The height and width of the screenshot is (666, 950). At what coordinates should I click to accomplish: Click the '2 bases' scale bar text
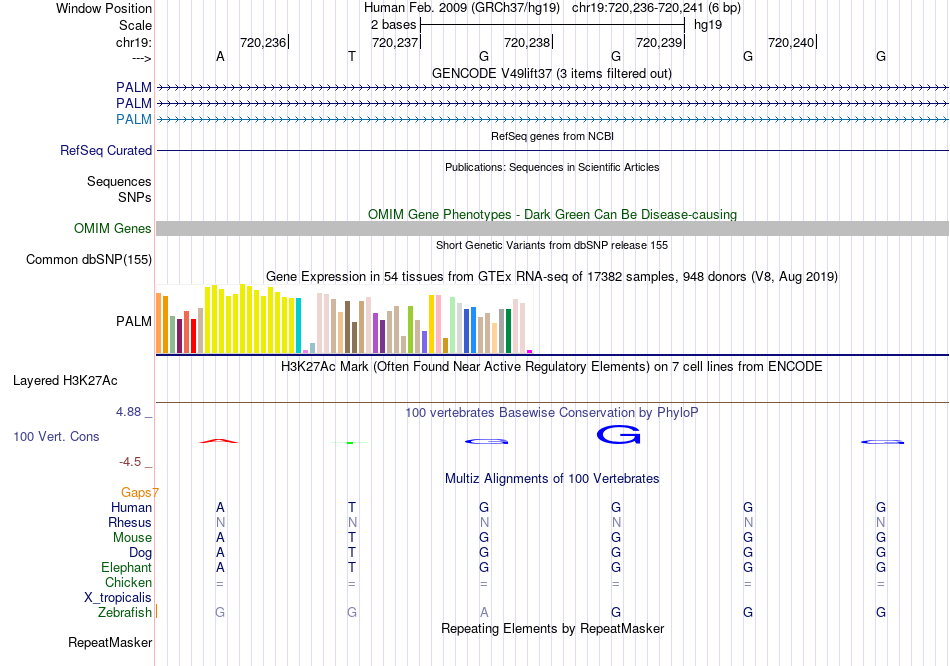[x=394, y=25]
